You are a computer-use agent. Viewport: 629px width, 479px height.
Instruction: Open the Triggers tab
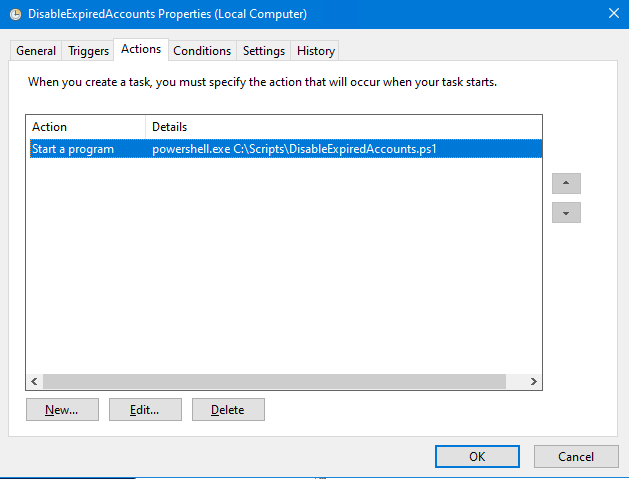click(89, 51)
